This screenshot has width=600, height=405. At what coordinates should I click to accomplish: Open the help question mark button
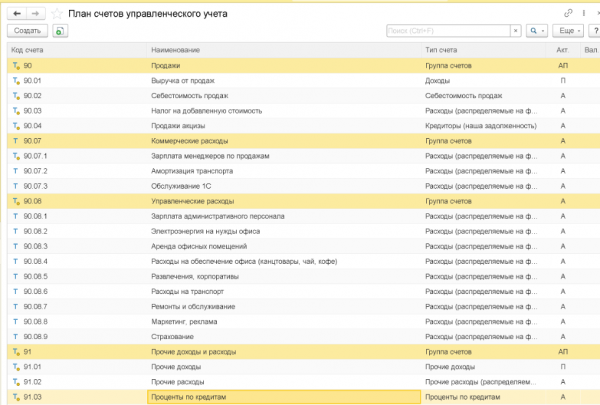(592, 31)
